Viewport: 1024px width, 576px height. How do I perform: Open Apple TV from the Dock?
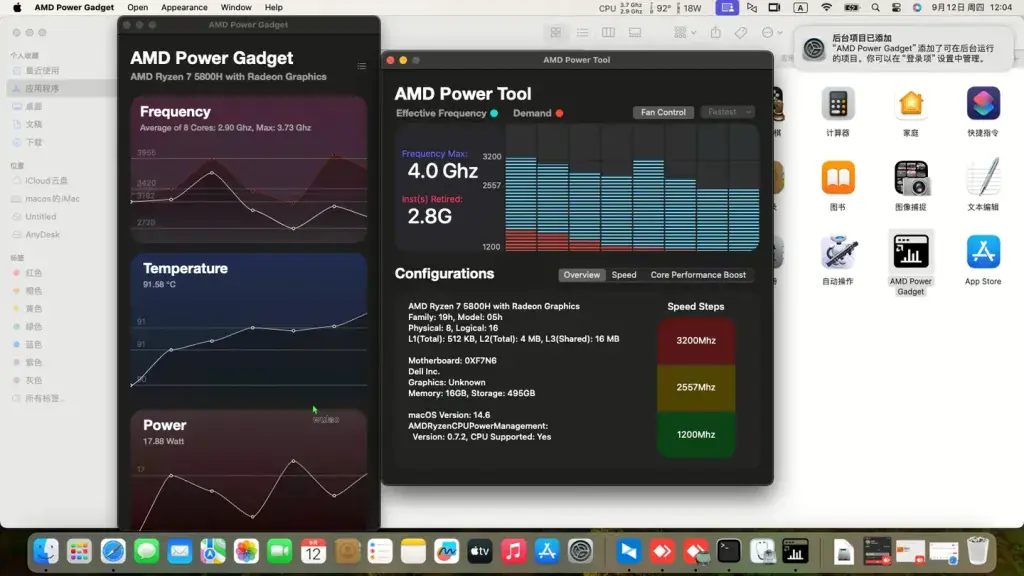click(480, 552)
